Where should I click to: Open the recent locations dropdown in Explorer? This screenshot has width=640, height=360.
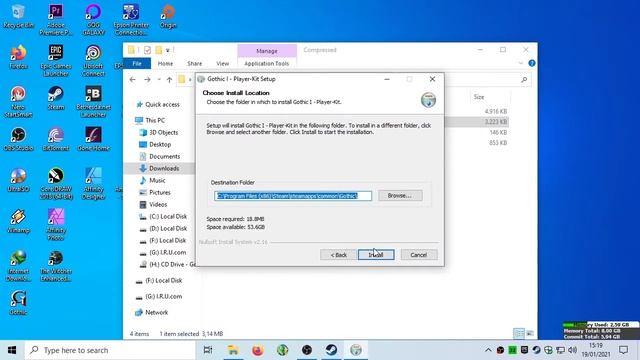(159, 80)
